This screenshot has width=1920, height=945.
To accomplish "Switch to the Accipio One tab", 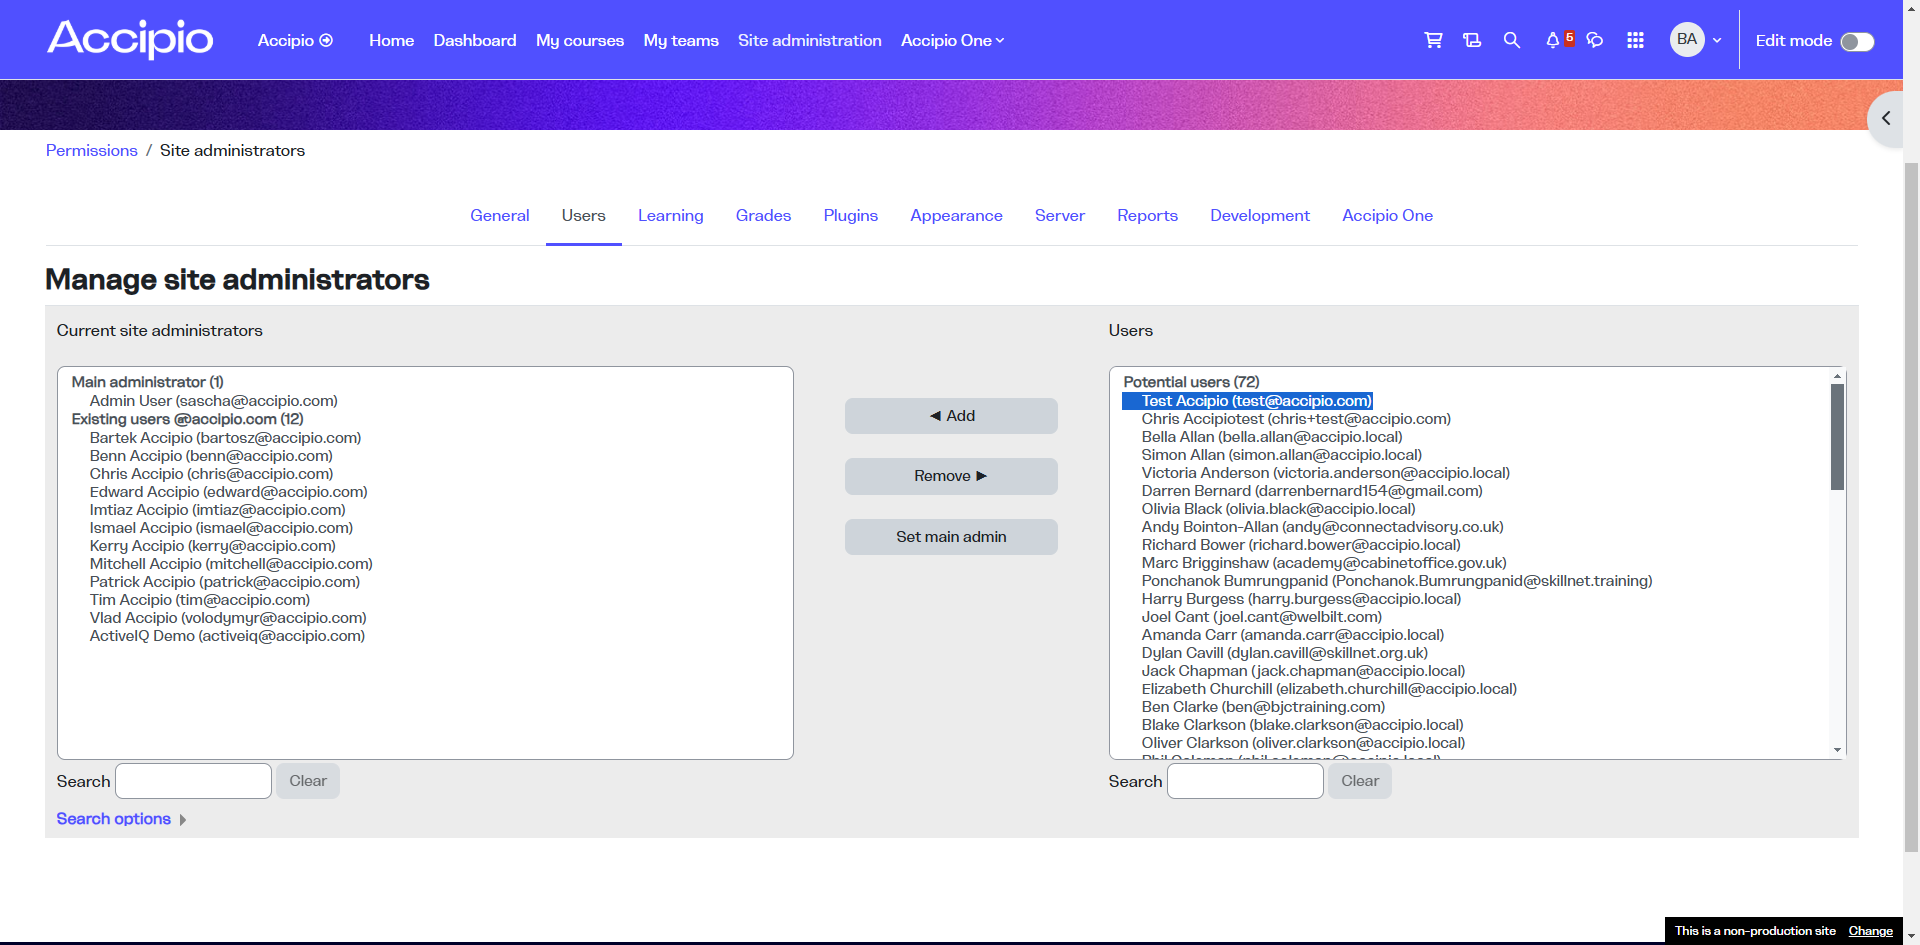I will pos(1388,215).
